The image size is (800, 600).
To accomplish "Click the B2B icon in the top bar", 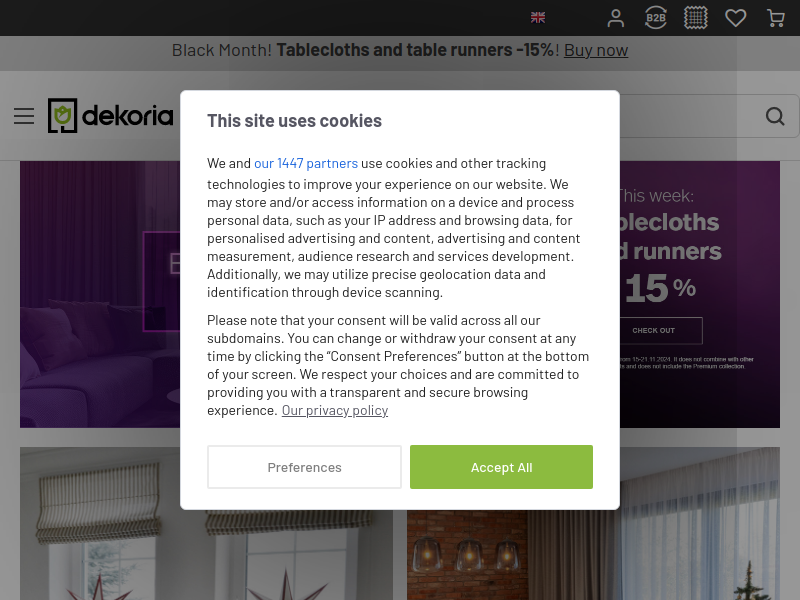I will point(656,18).
